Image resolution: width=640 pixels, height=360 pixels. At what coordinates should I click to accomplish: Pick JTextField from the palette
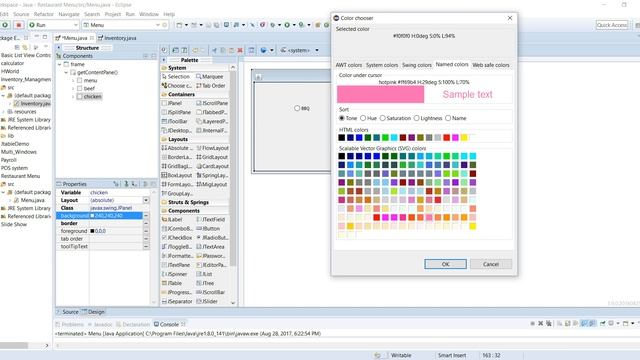tap(211, 220)
